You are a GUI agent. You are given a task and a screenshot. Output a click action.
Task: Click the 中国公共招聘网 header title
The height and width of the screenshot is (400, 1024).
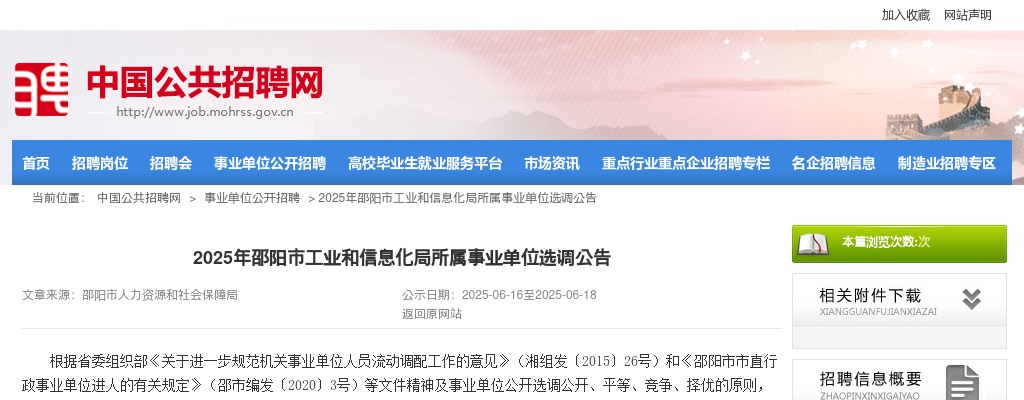(204, 82)
